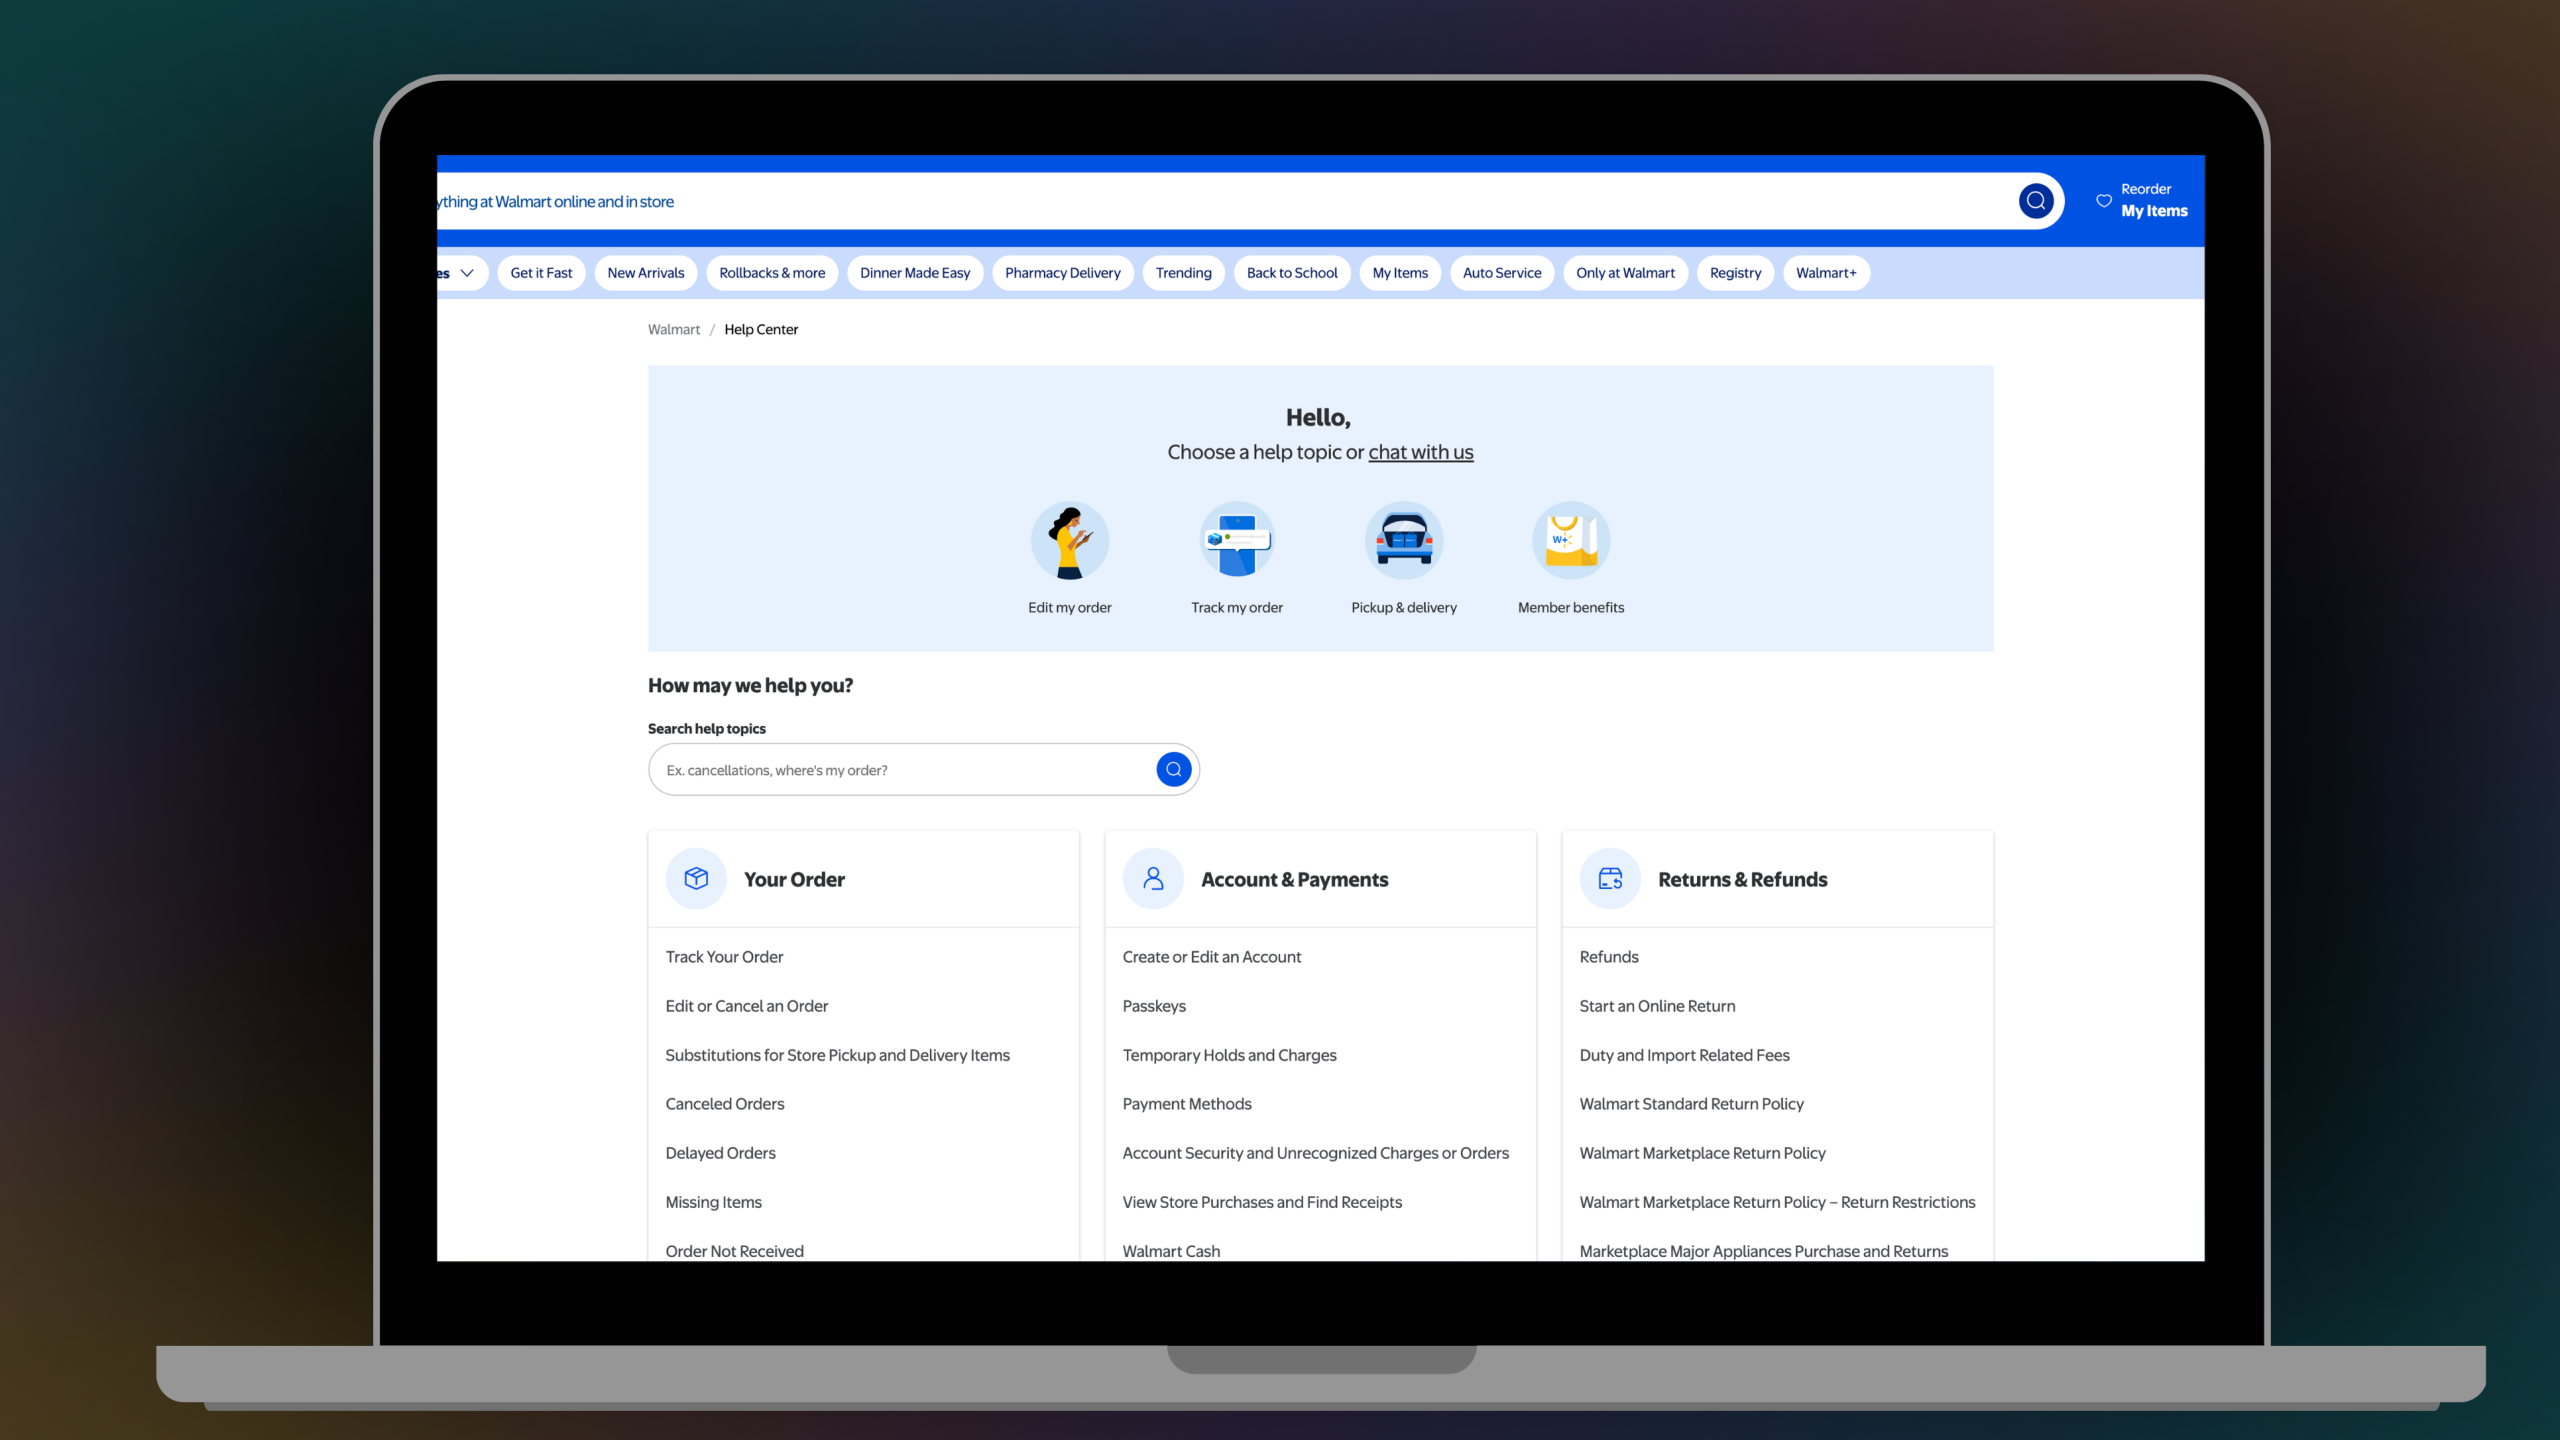This screenshot has height=1440, width=2560.
Task: Open the Member benefits bag icon
Action: tap(1570, 541)
